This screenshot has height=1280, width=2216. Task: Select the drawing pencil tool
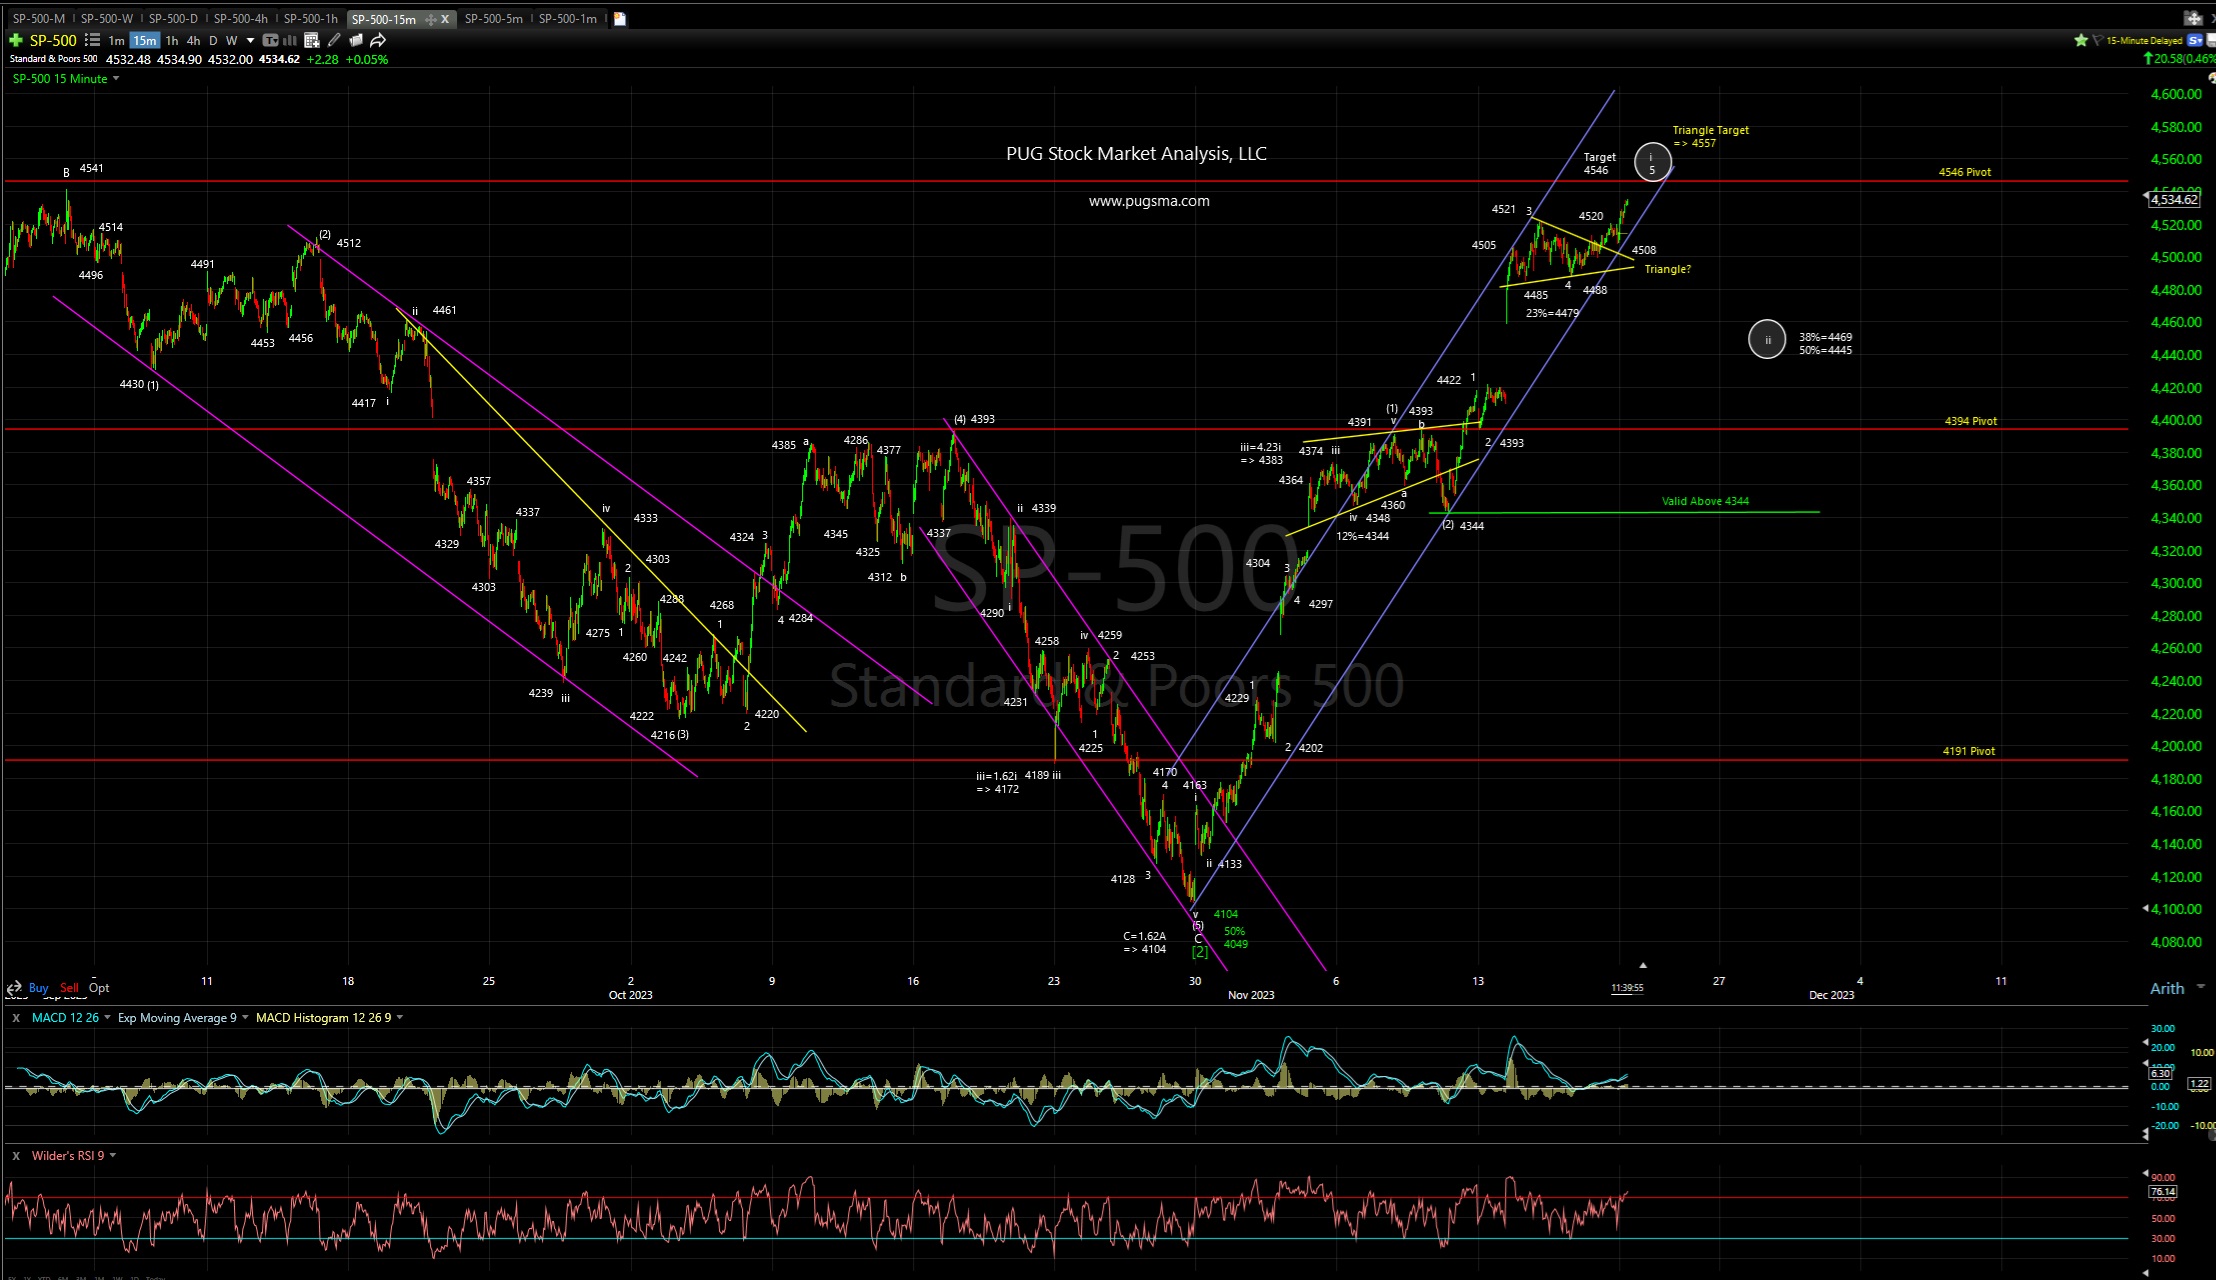[x=334, y=40]
